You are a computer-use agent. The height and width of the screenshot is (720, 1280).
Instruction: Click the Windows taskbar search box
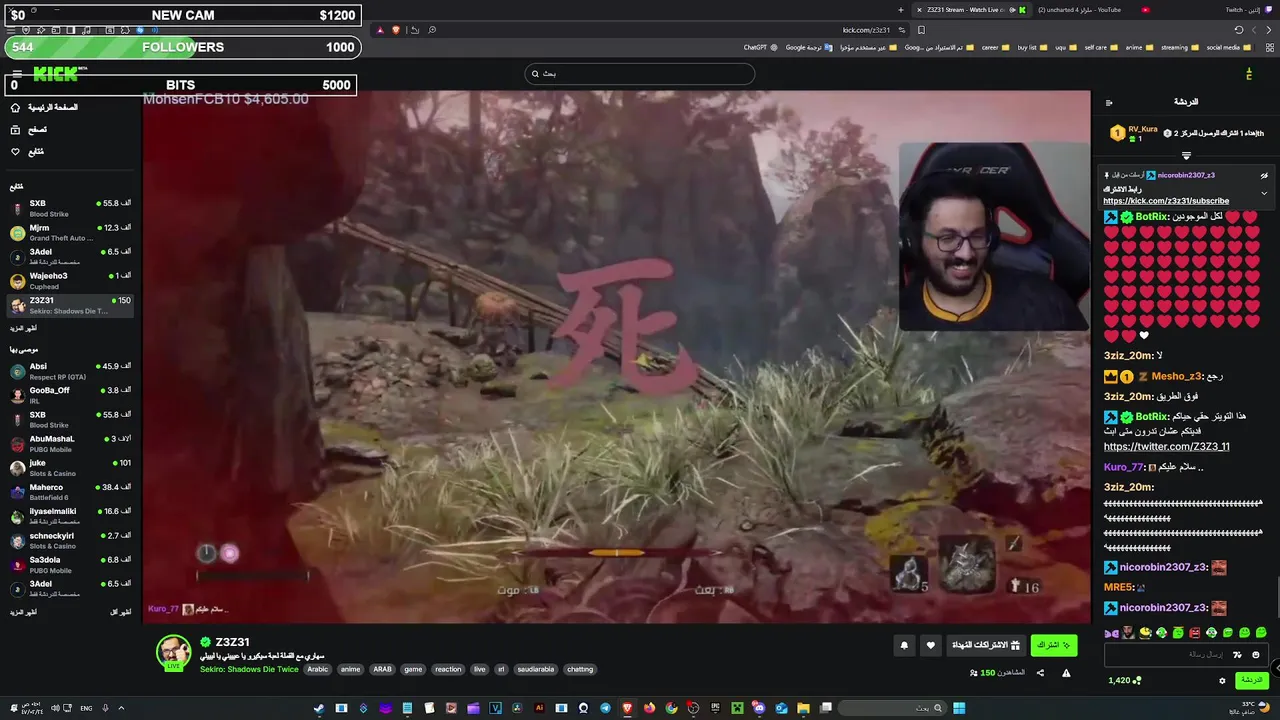[x=890, y=708]
